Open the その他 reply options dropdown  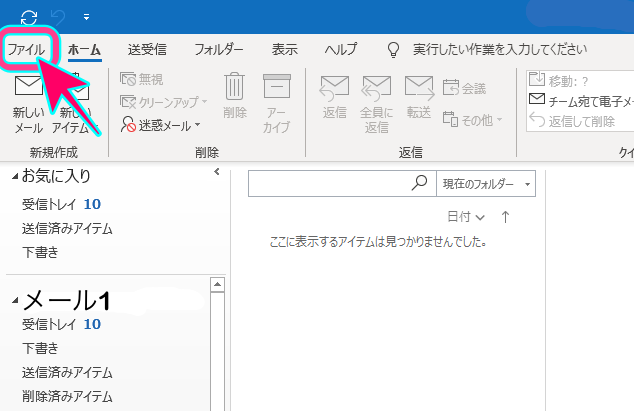[x=472, y=120]
